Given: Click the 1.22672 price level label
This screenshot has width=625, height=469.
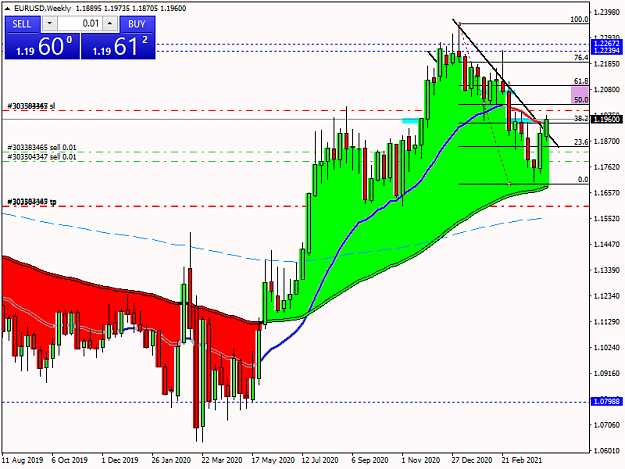Looking at the screenshot, I should pyautogui.click(x=606, y=43).
